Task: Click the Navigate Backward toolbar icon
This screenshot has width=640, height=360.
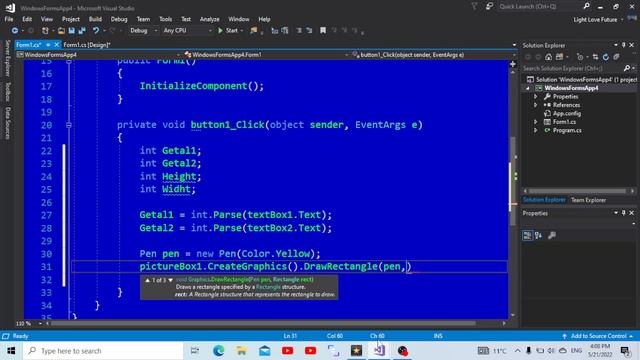Action: [x=15, y=31]
